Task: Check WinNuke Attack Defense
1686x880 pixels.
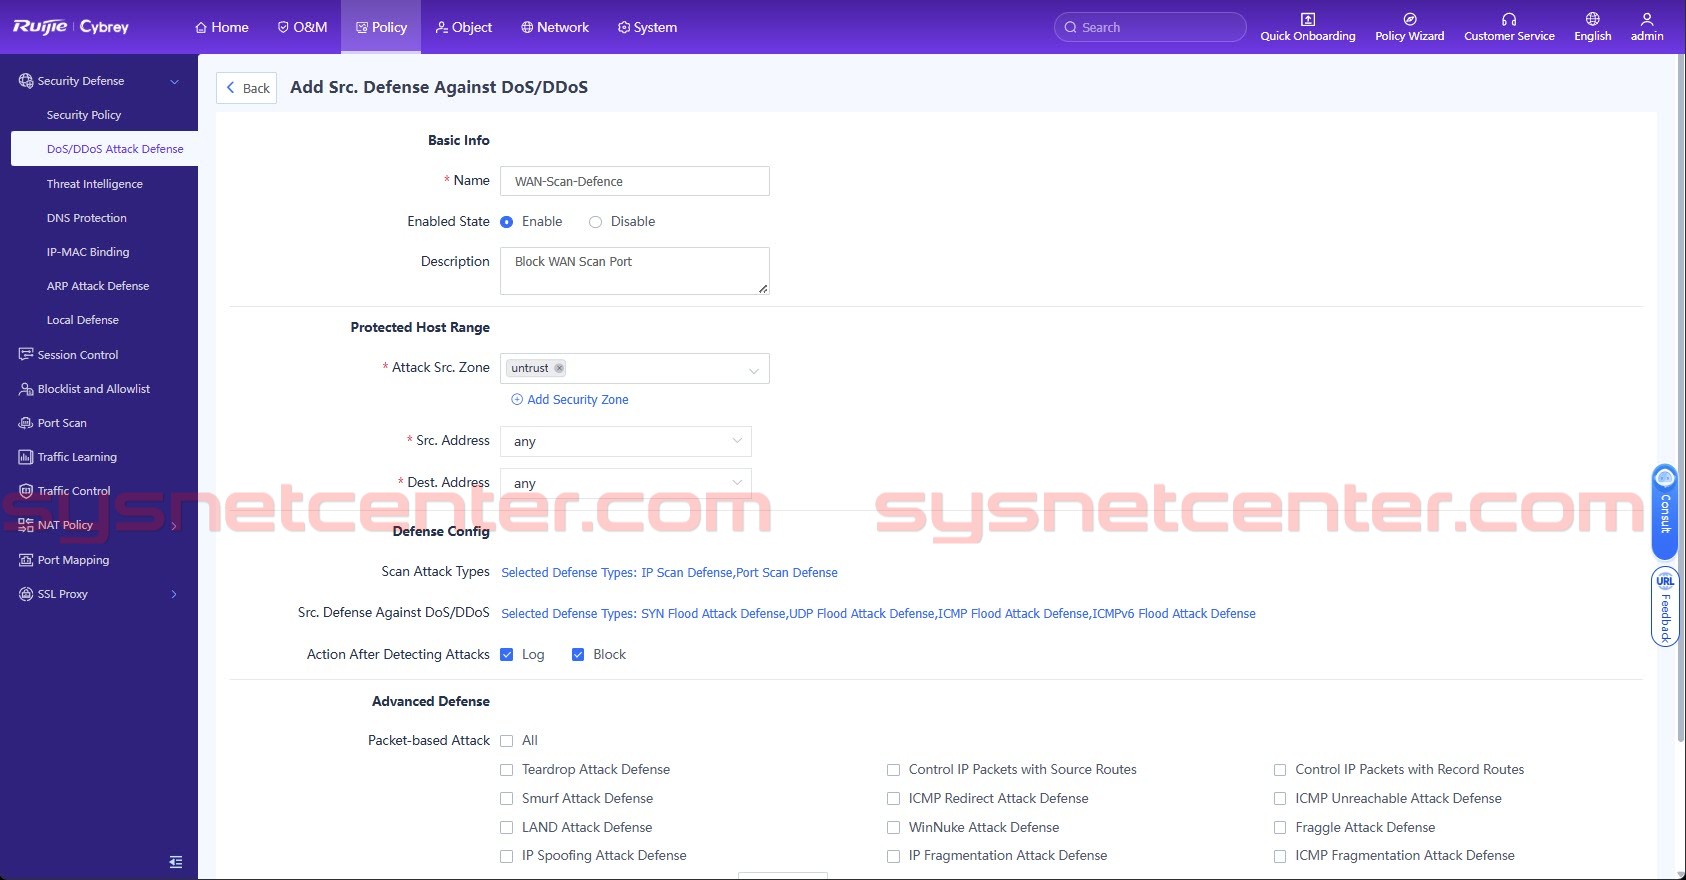Action: pyautogui.click(x=894, y=828)
